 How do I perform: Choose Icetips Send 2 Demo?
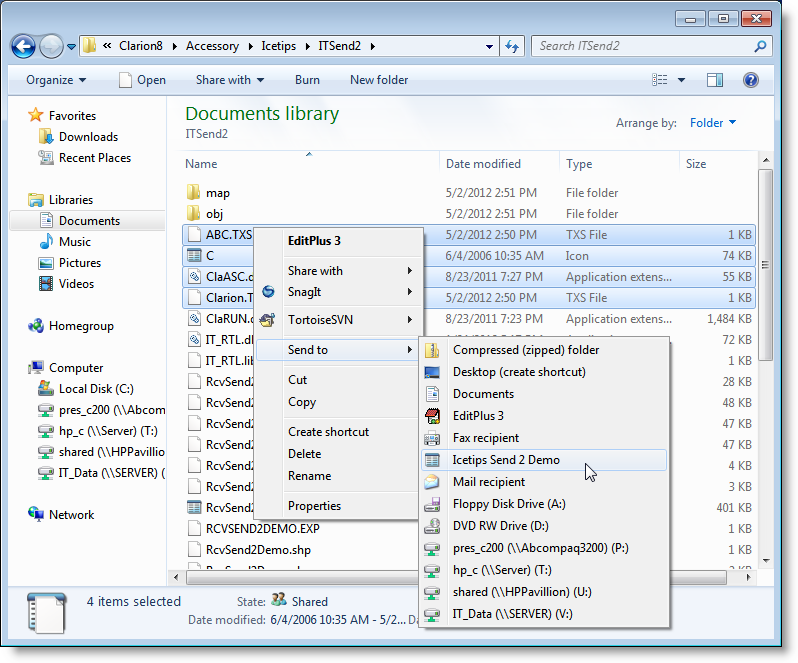click(x=506, y=460)
